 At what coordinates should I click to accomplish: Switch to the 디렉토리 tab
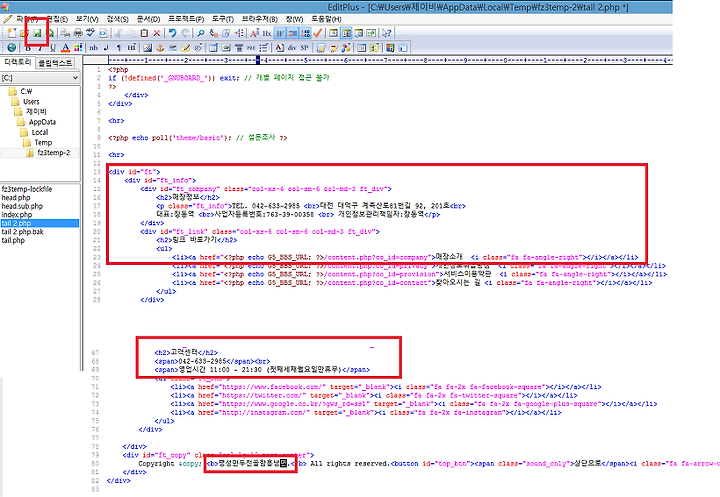[x=17, y=62]
